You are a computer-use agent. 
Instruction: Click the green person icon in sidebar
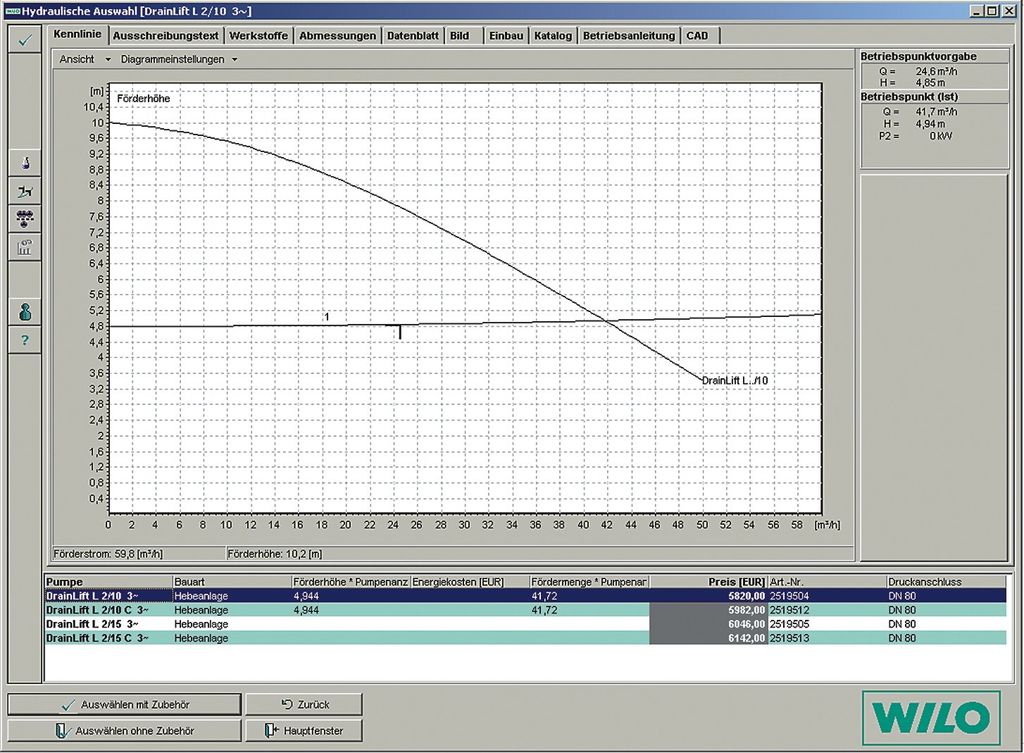click(25, 312)
